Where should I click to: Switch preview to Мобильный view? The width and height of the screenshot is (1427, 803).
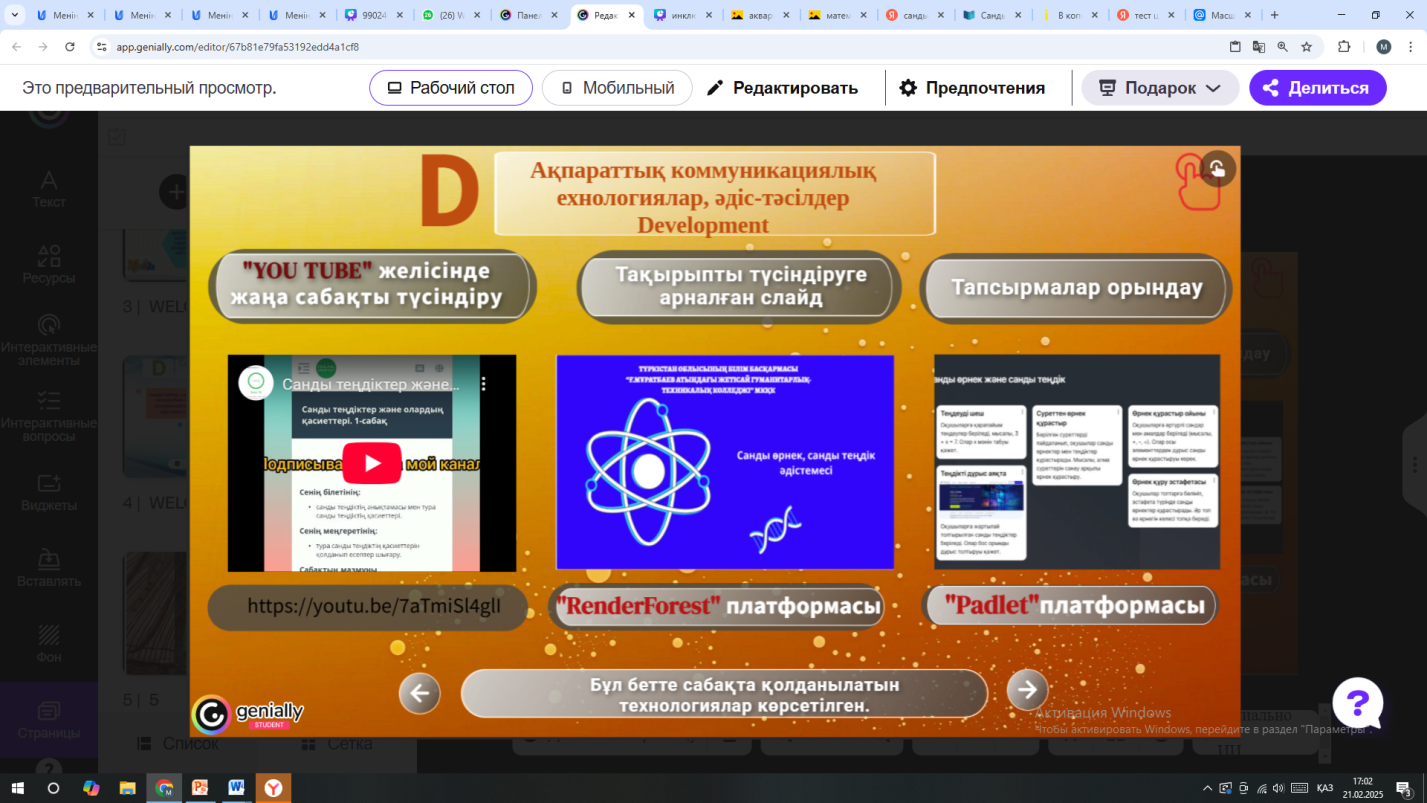617,88
